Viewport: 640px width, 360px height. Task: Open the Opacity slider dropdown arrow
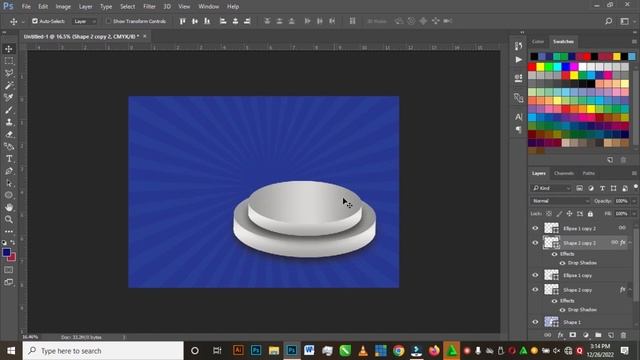coord(634,201)
